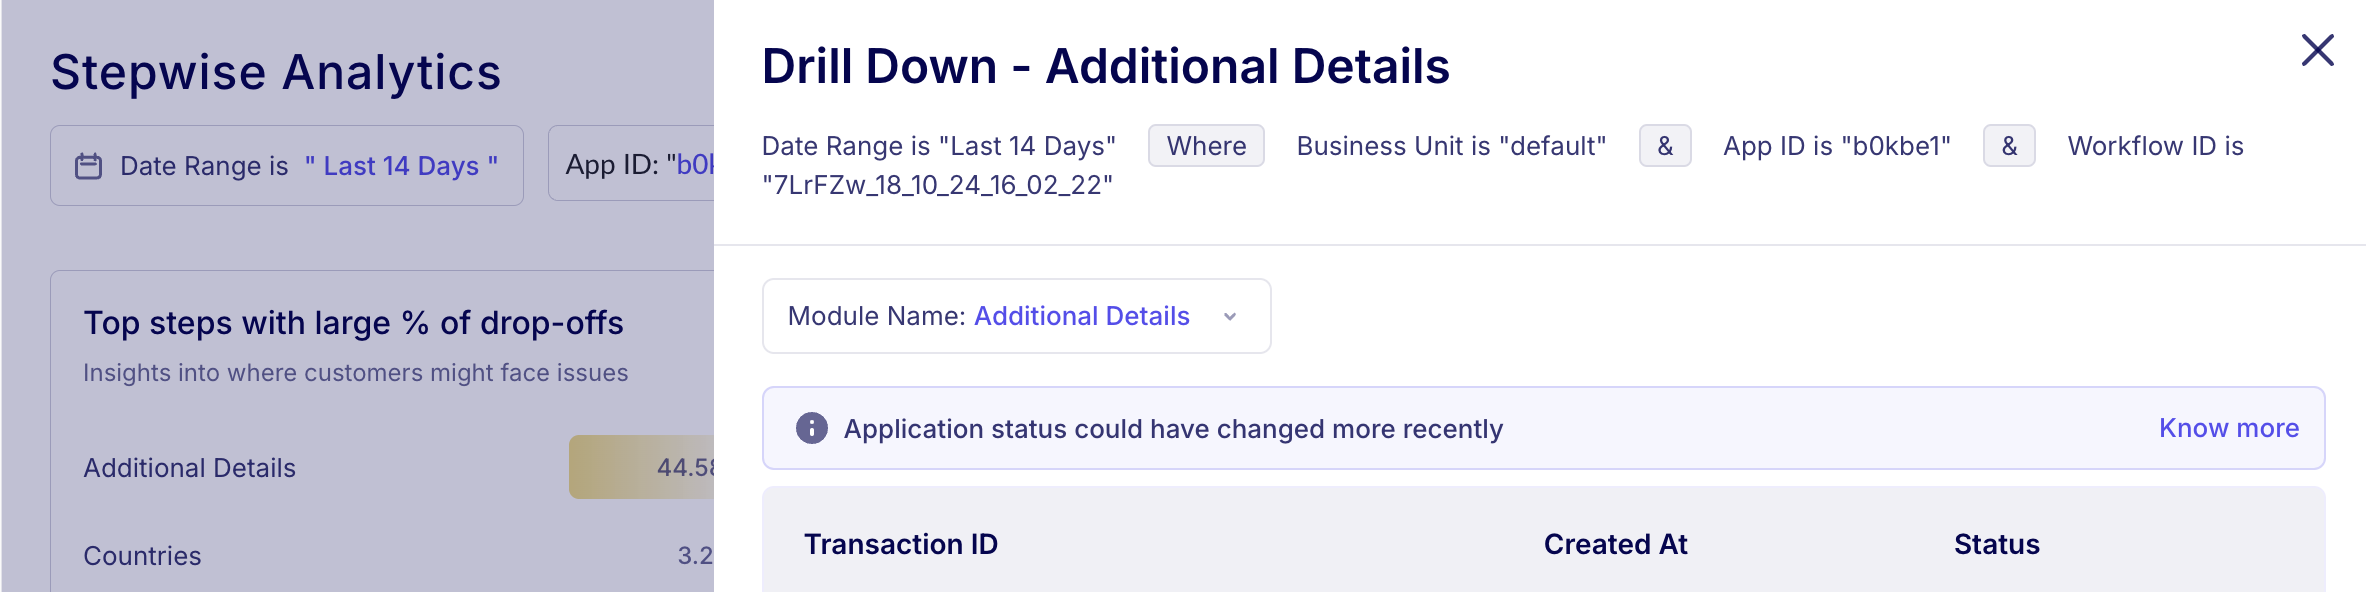Screen dimensions: 2366x592
Task: Click the info icon in the status banner
Action: coord(811,428)
